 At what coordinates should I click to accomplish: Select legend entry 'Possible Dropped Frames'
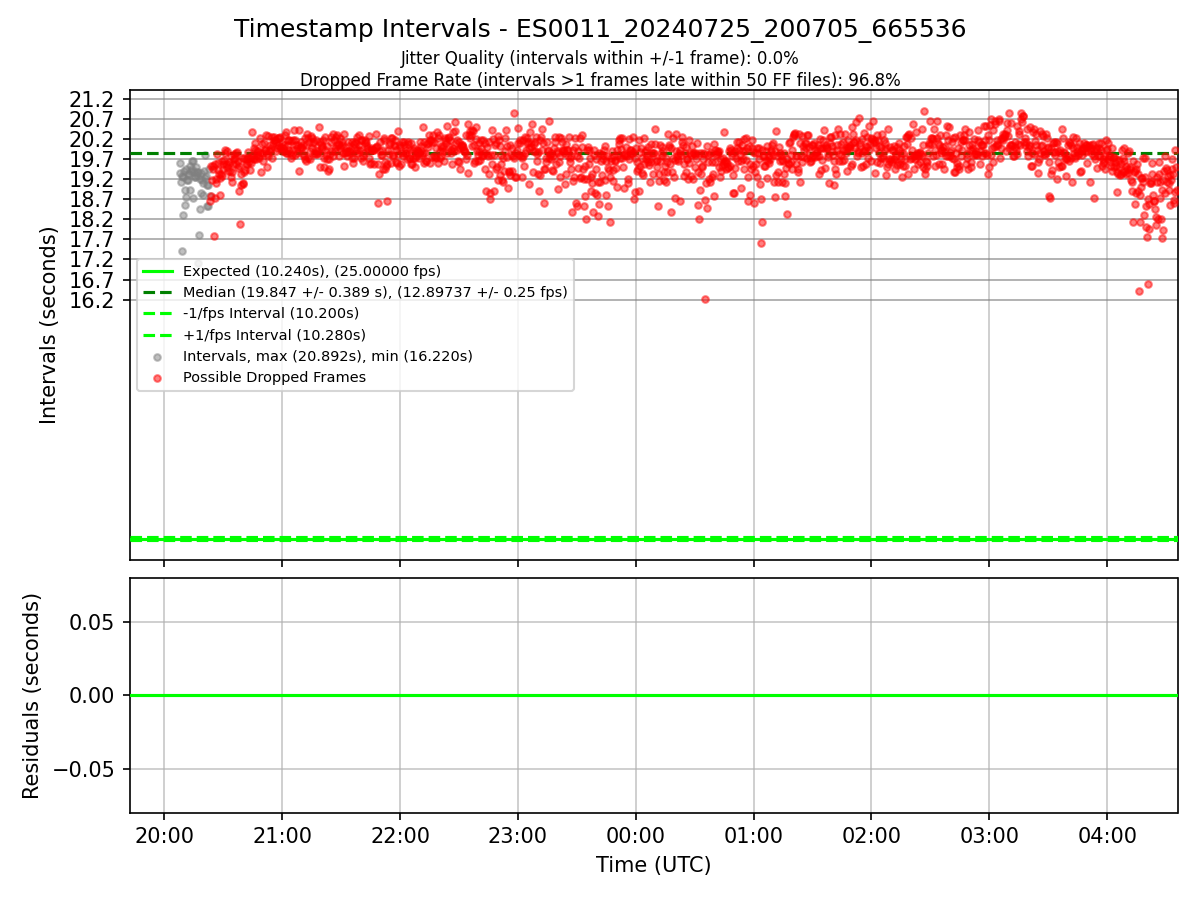tap(274, 377)
